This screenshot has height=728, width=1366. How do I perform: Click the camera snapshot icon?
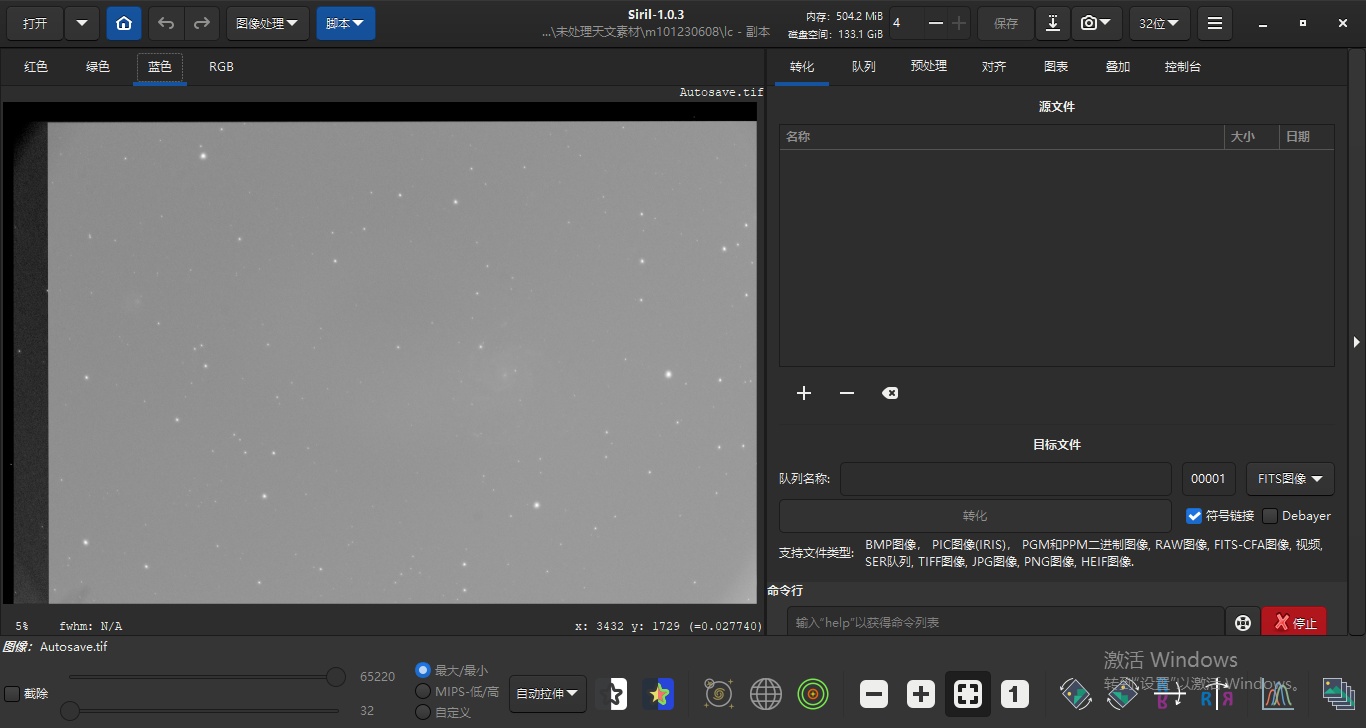pos(1097,23)
